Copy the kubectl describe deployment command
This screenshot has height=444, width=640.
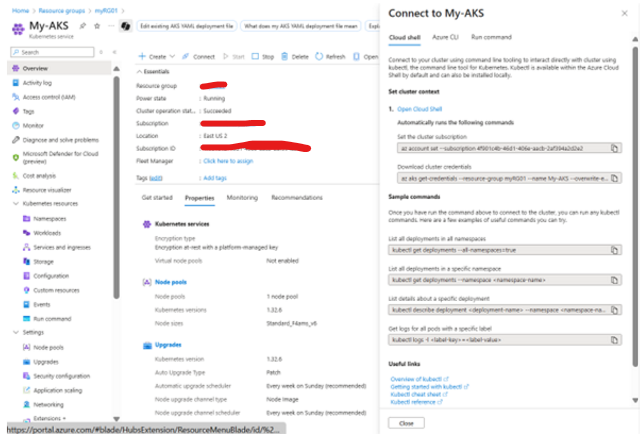614,310
